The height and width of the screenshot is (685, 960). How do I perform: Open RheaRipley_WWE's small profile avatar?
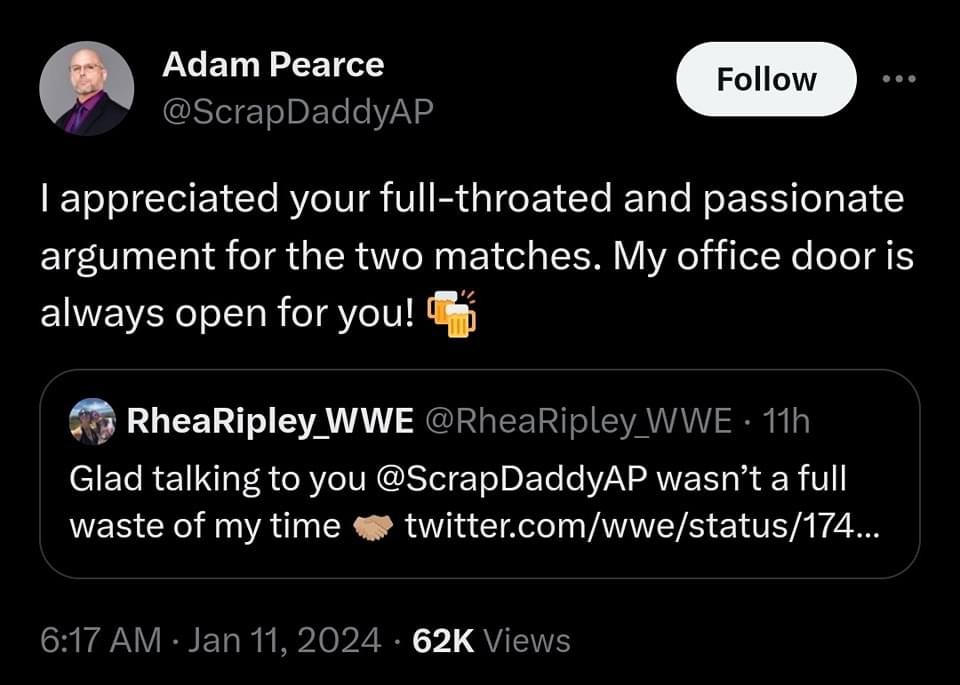92,422
